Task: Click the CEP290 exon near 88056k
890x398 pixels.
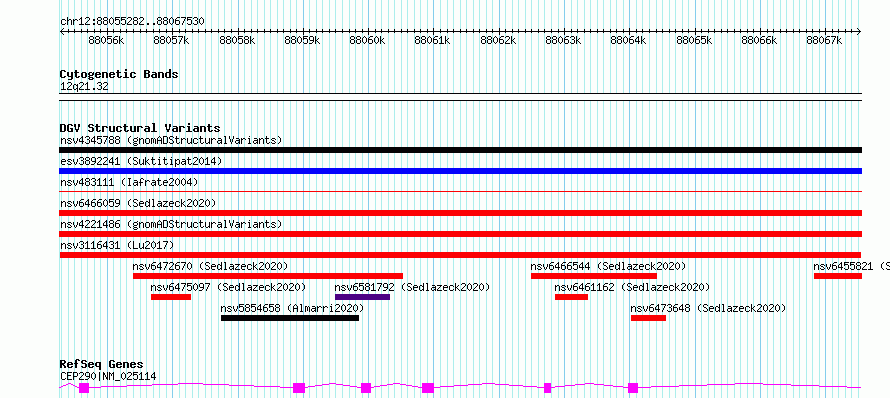Action: [84, 388]
